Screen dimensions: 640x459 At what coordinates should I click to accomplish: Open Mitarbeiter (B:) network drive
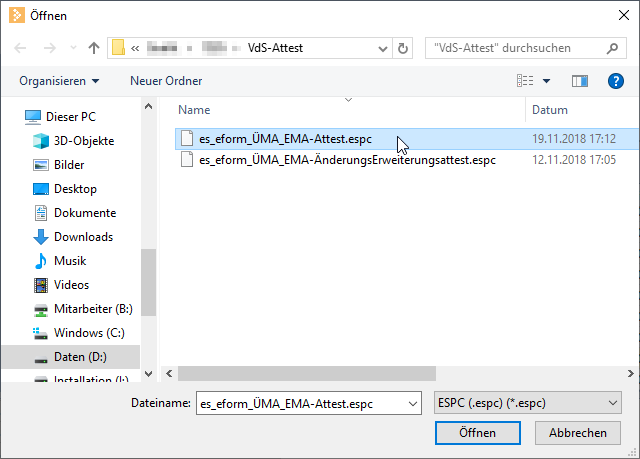click(92, 309)
